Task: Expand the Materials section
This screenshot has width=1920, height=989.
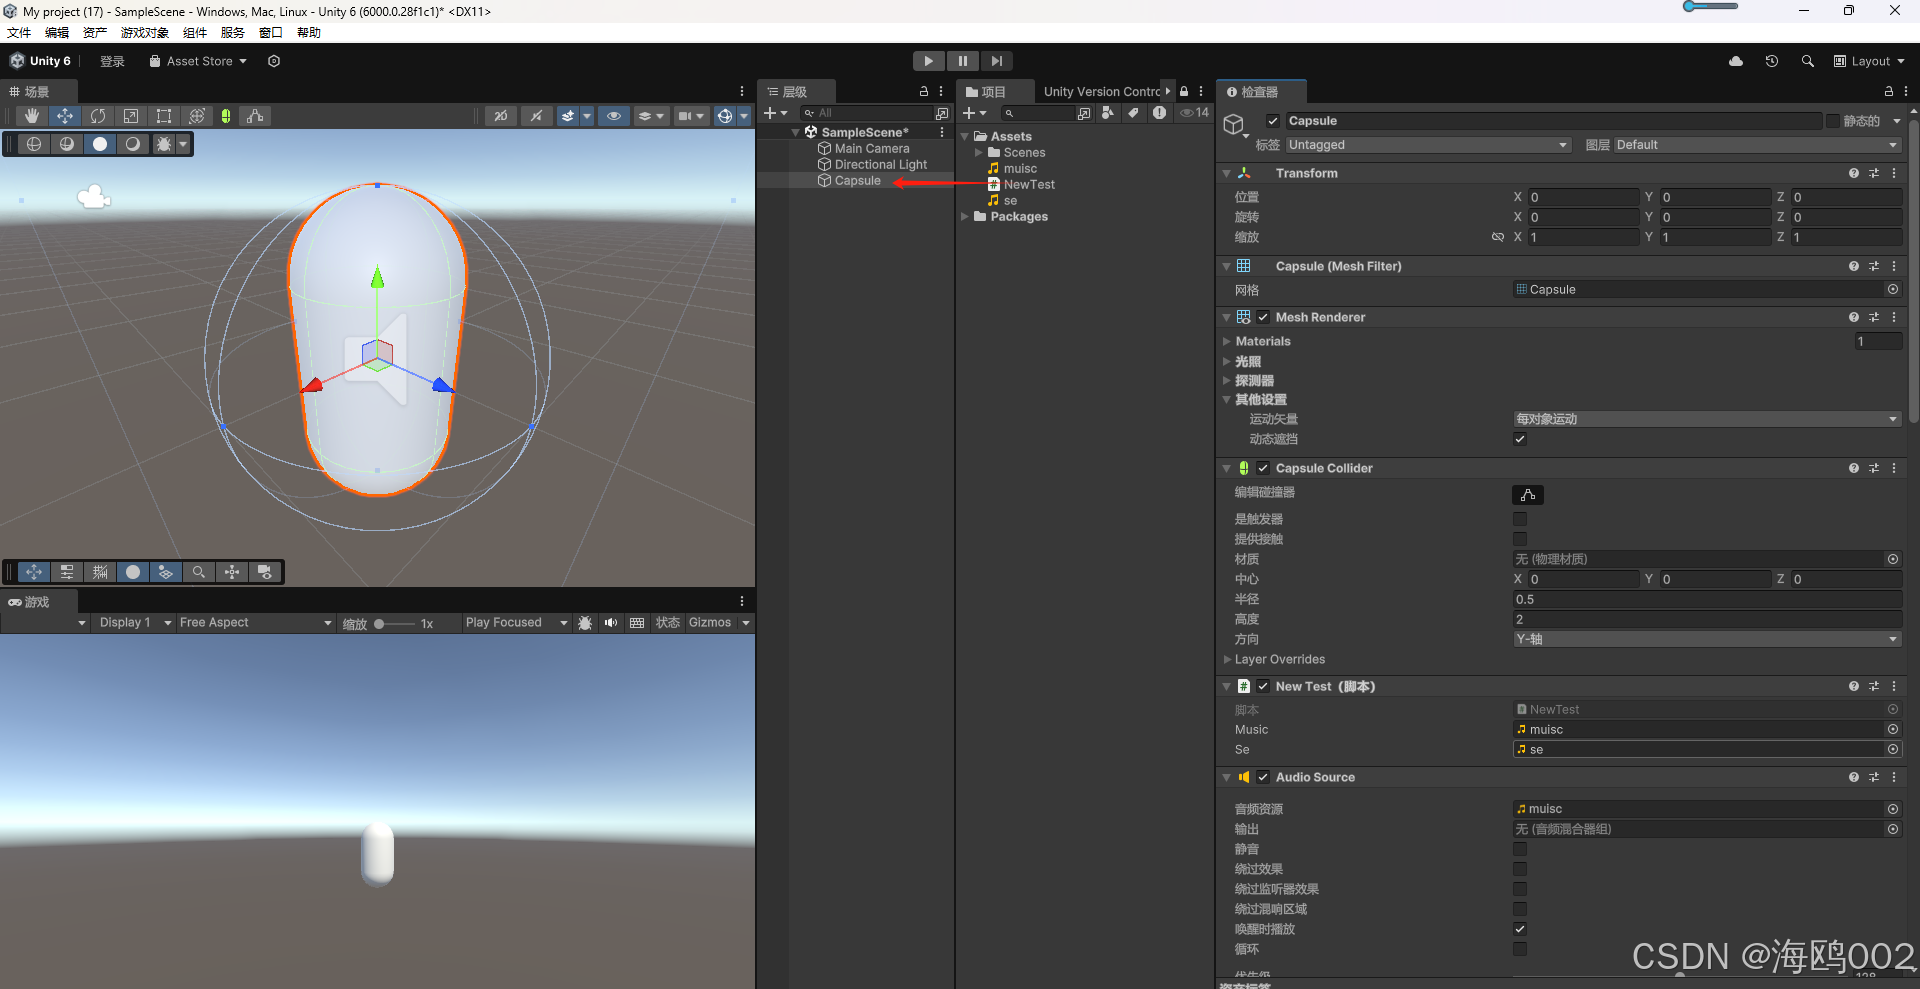Action: [x=1227, y=341]
